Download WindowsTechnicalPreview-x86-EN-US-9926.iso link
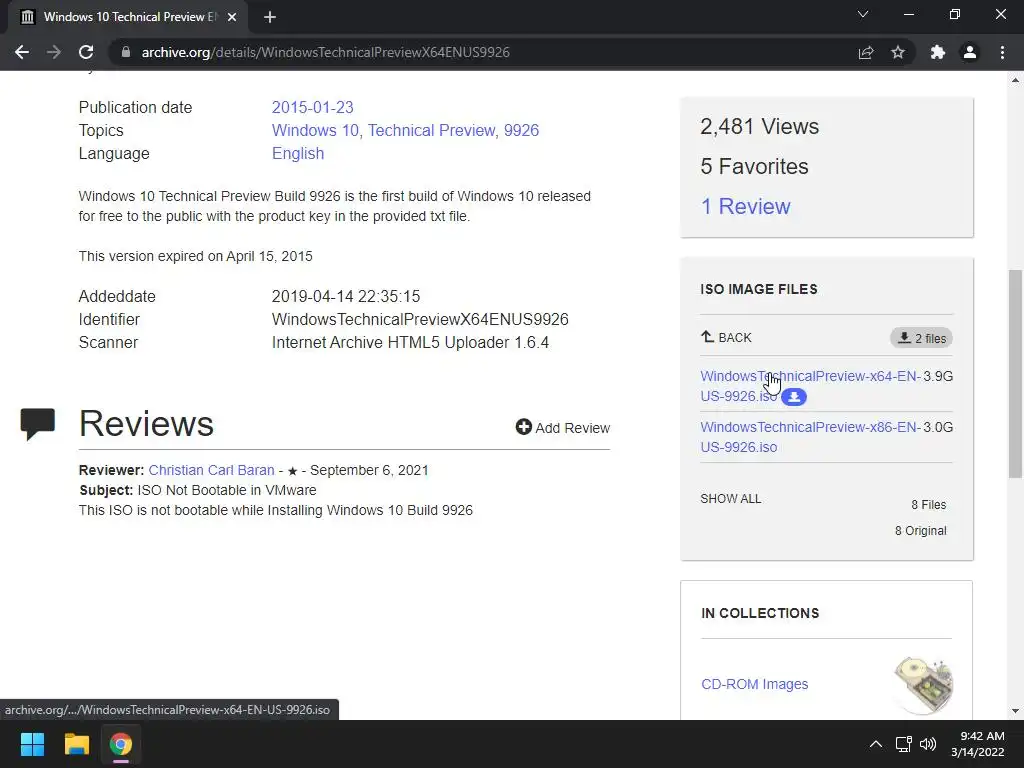 tap(810, 437)
